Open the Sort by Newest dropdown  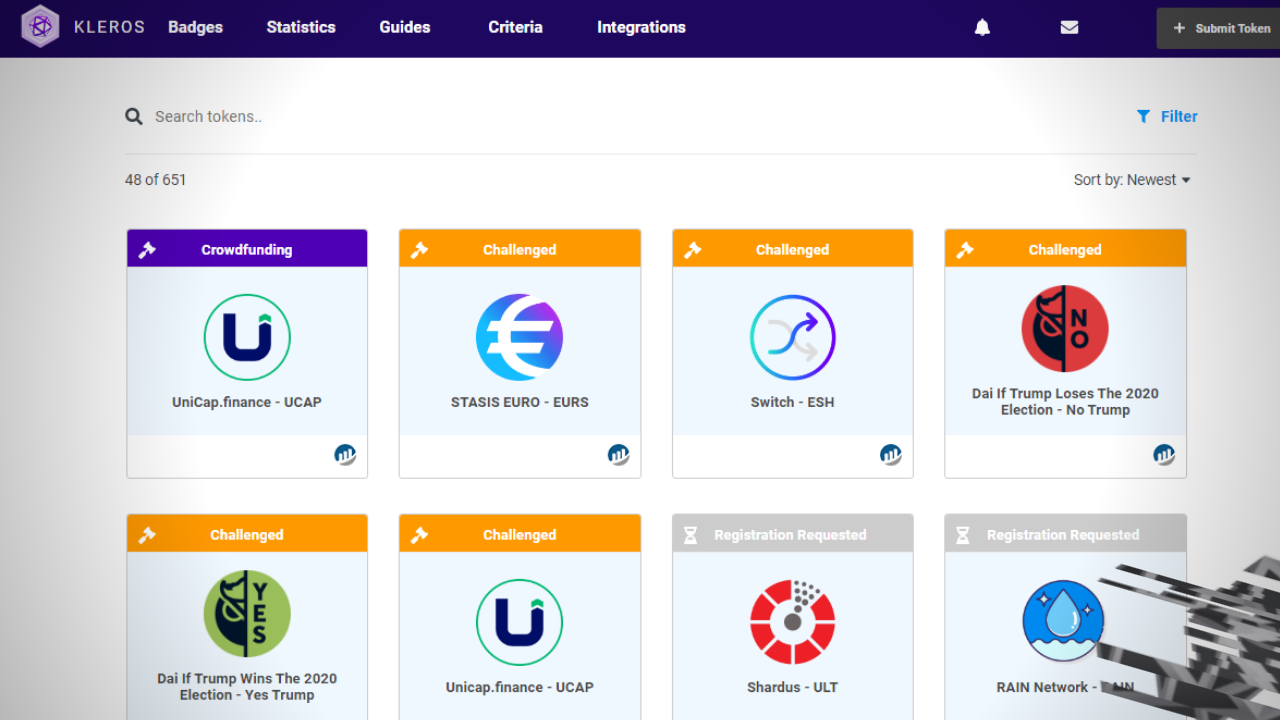tap(1132, 180)
